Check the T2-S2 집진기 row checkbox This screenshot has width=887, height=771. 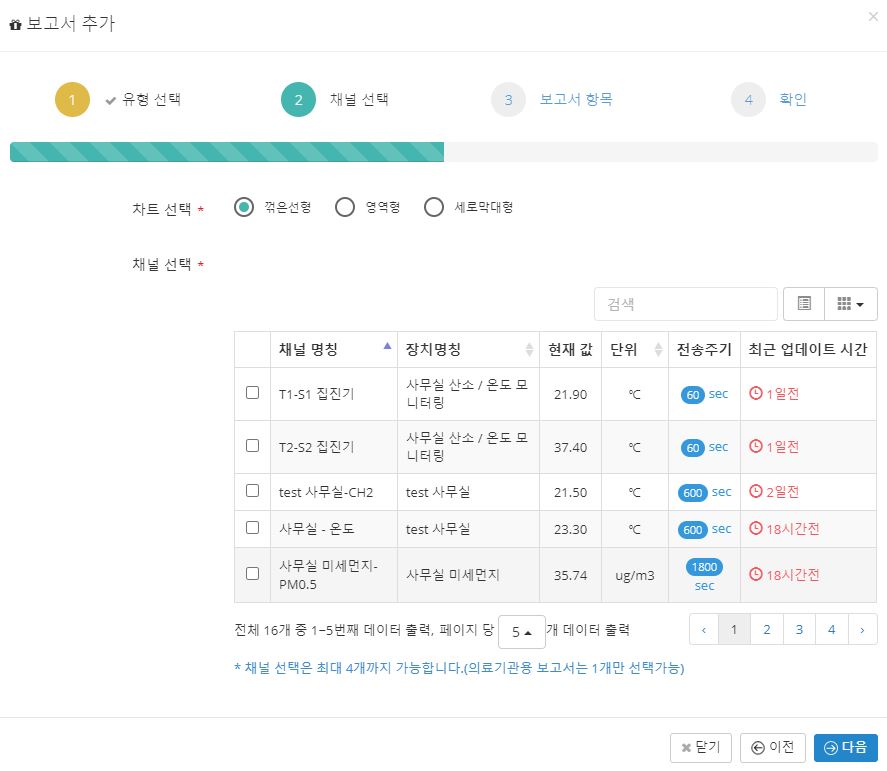point(253,446)
